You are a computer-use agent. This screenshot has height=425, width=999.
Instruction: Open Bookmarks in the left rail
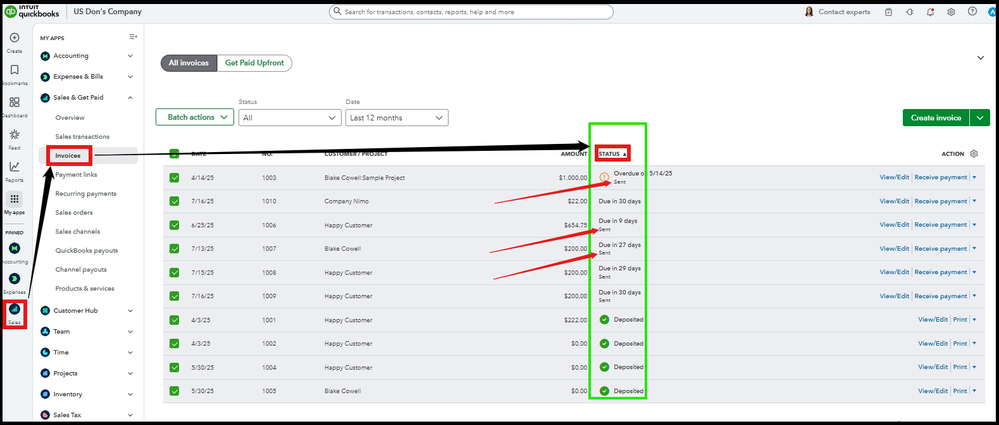(15, 69)
